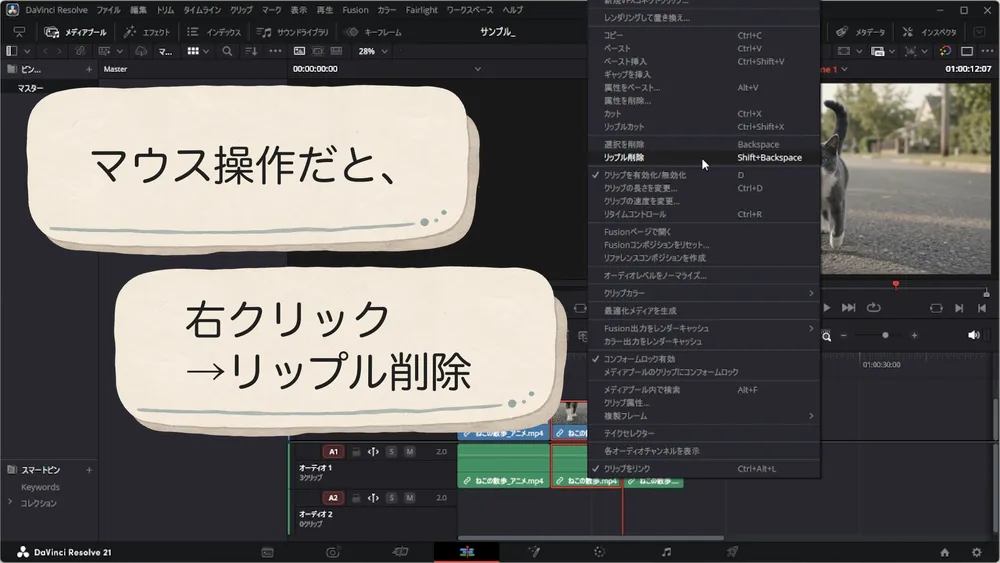
Task: Toggle lock on A2 audio track
Action: tap(356, 497)
